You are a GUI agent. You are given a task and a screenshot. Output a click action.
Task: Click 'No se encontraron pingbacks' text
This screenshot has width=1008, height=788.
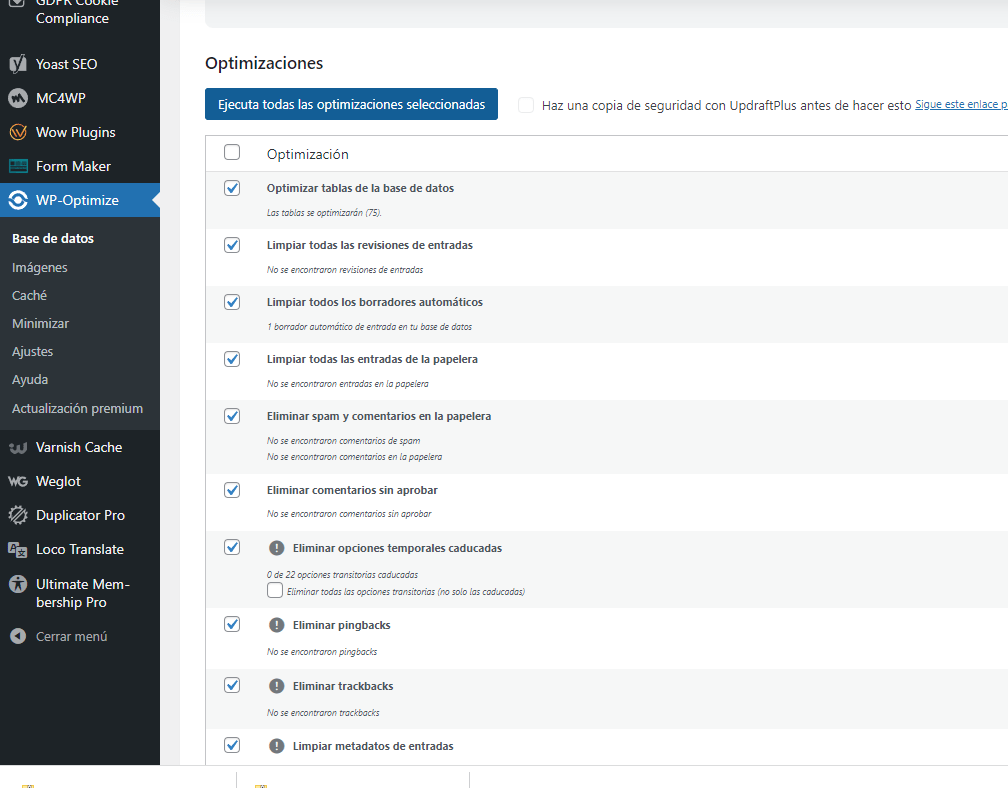click(321, 652)
